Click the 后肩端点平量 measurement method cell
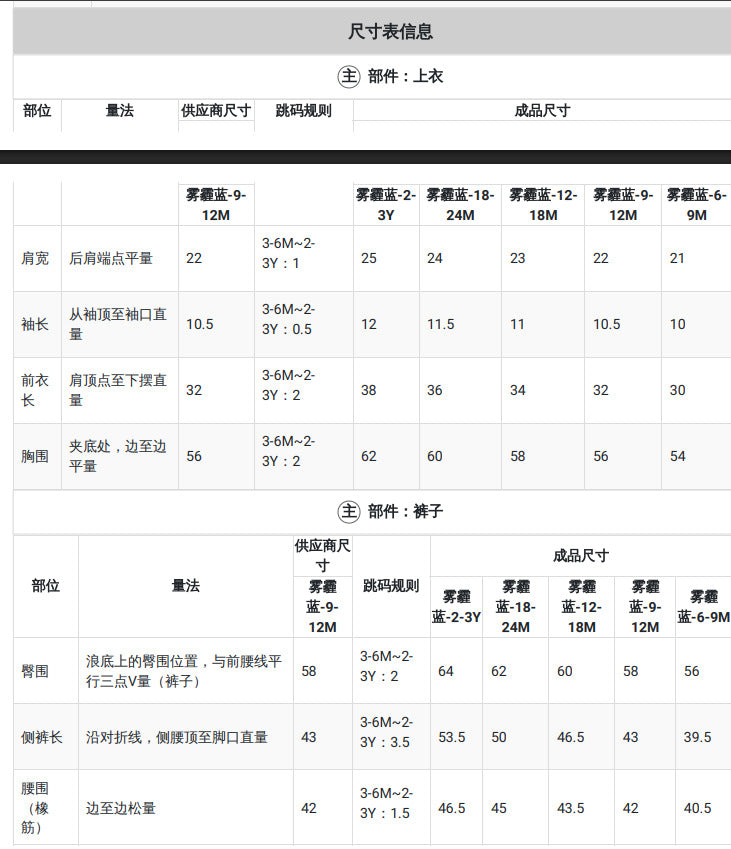 [111, 258]
